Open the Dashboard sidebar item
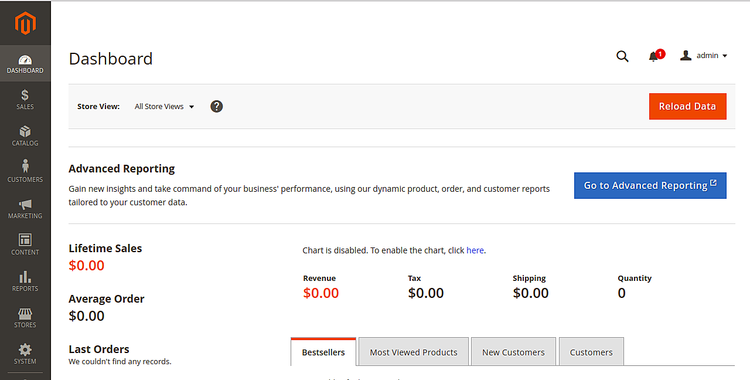The width and height of the screenshot is (750, 380). [x=25, y=64]
